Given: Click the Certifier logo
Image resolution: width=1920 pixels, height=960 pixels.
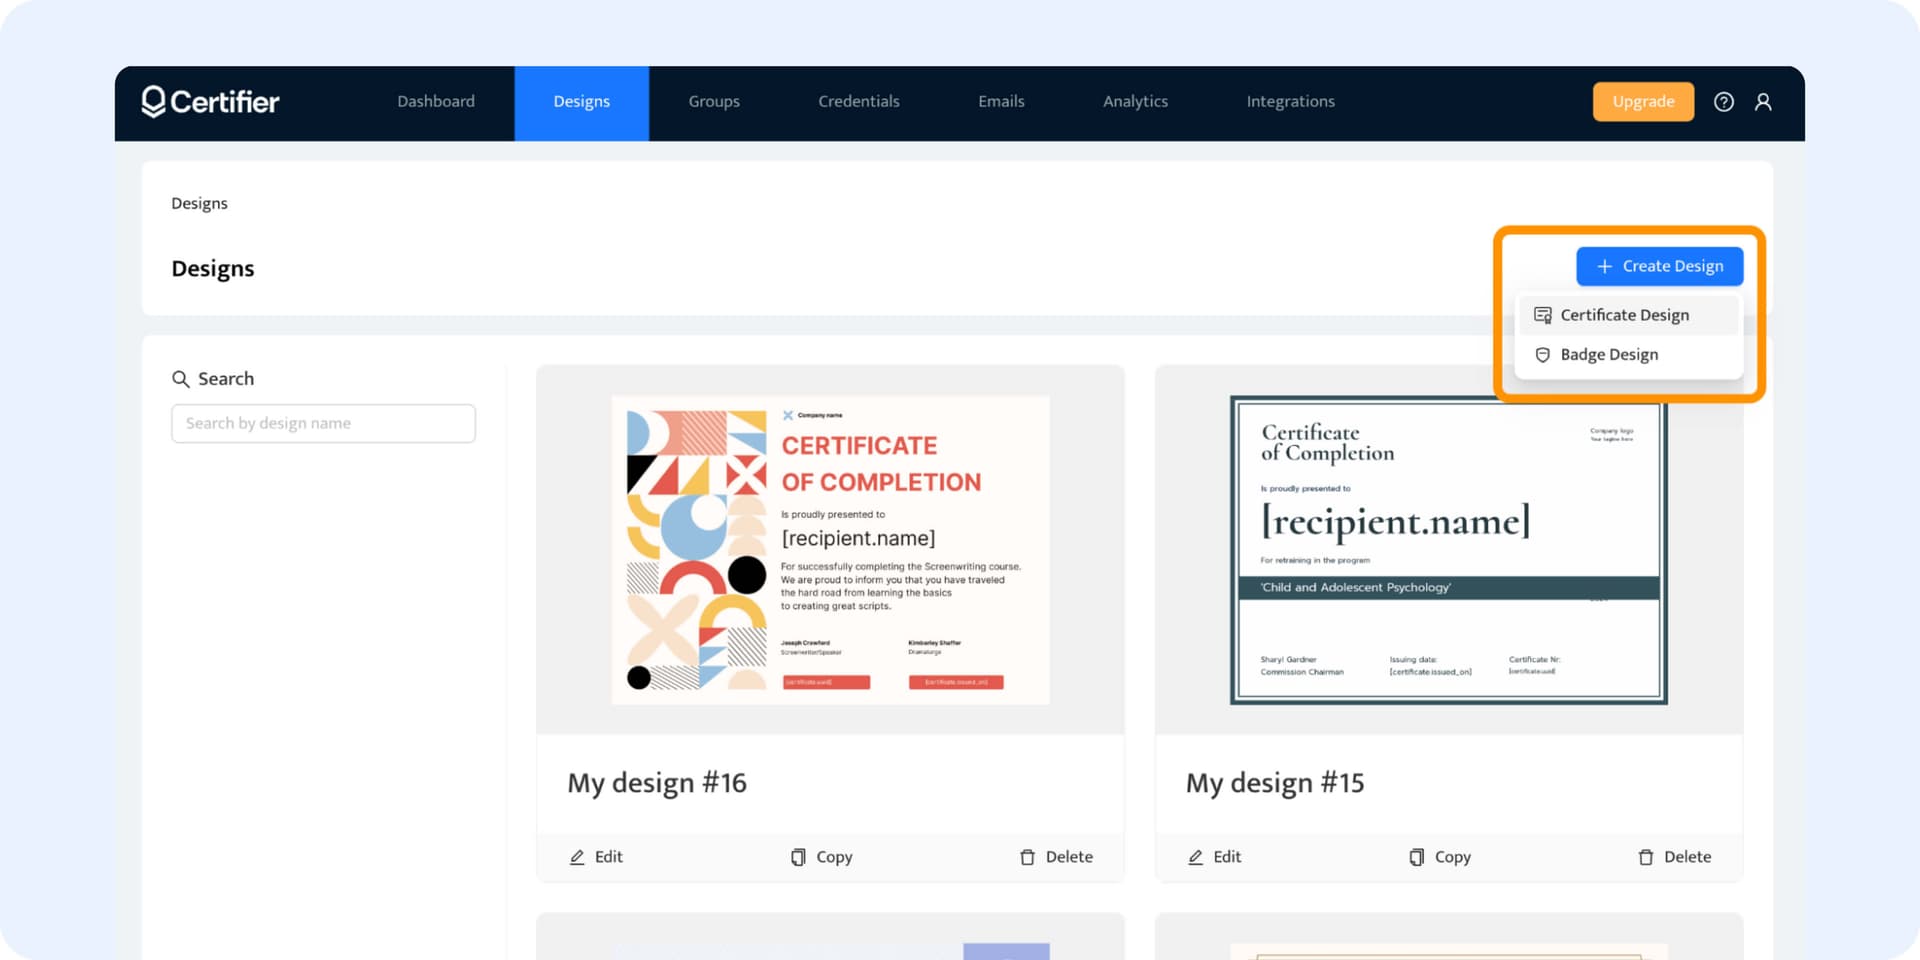Looking at the screenshot, I should (x=209, y=101).
